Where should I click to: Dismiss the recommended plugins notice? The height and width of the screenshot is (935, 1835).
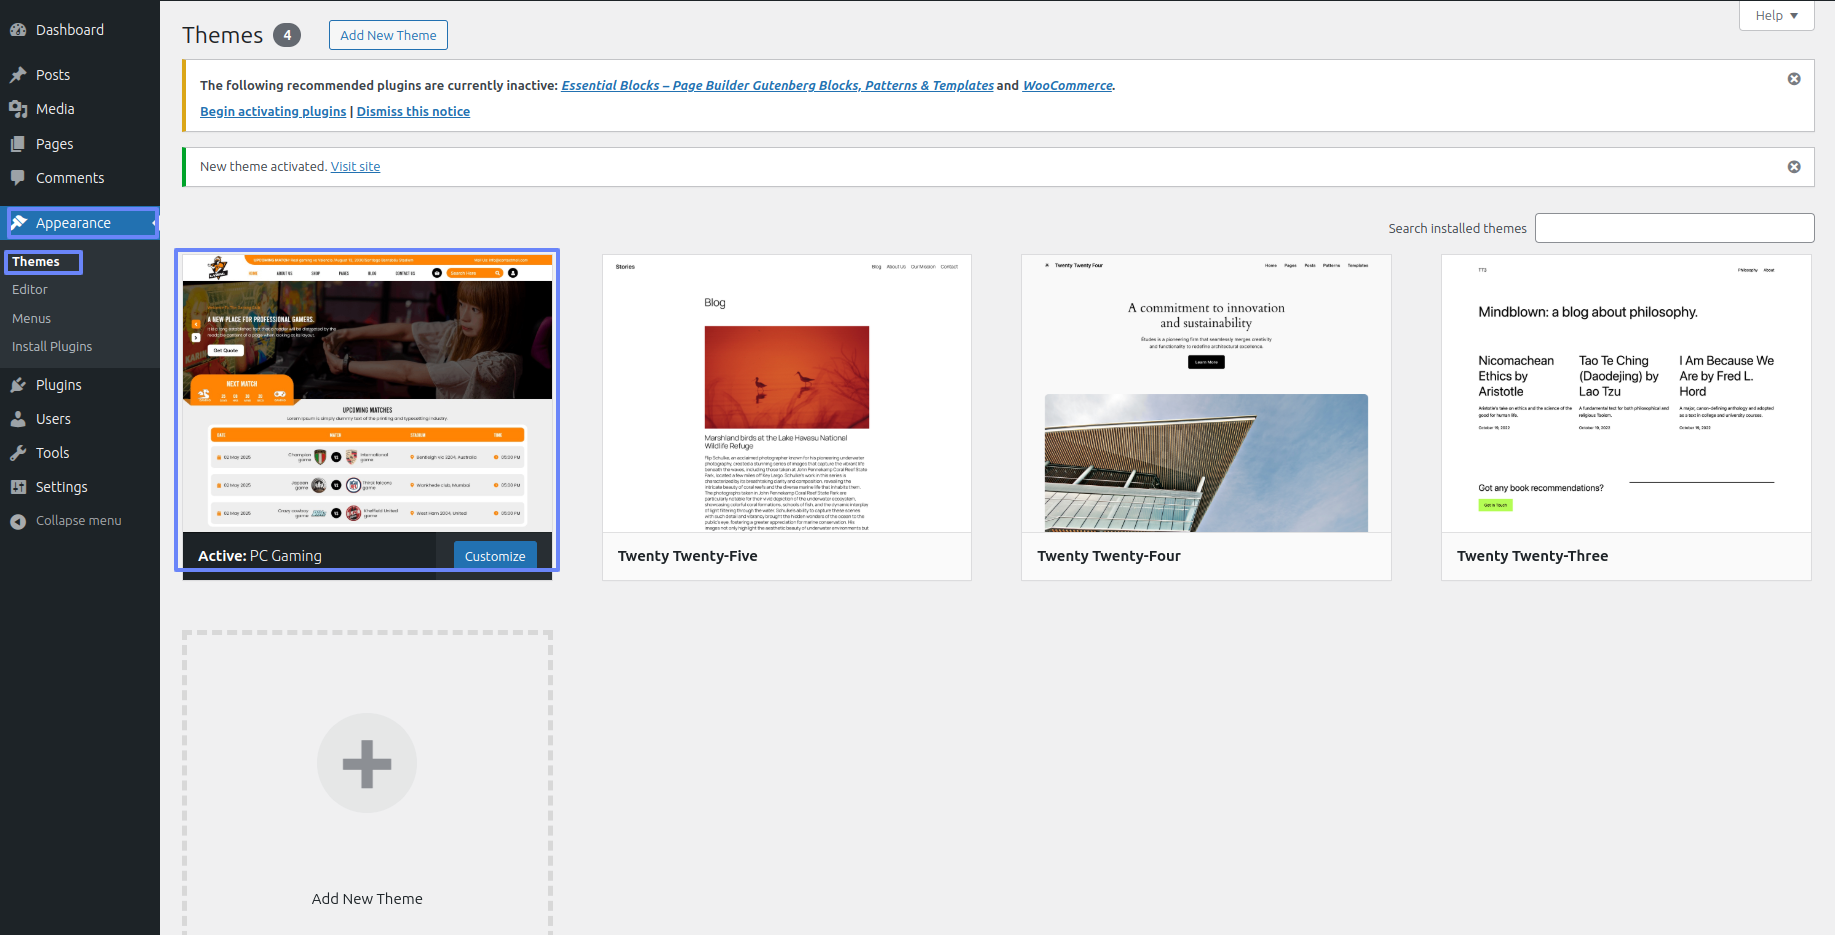tap(1794, 79)
